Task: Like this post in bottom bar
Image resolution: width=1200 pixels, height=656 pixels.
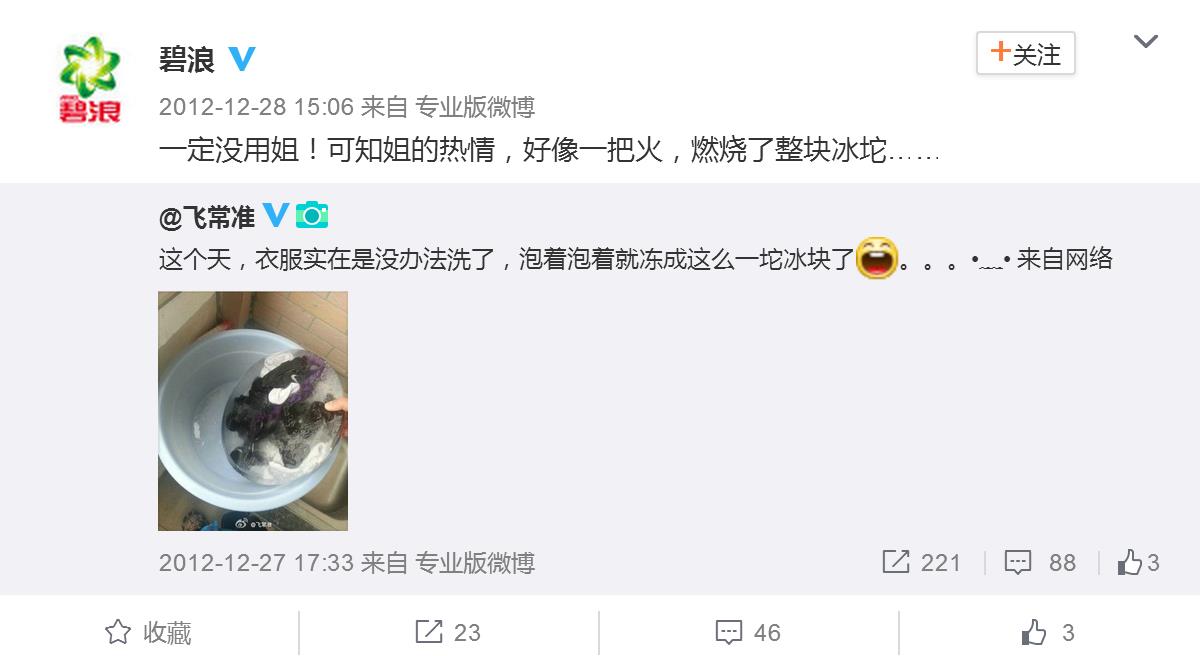Action: tap(1047, 633)
